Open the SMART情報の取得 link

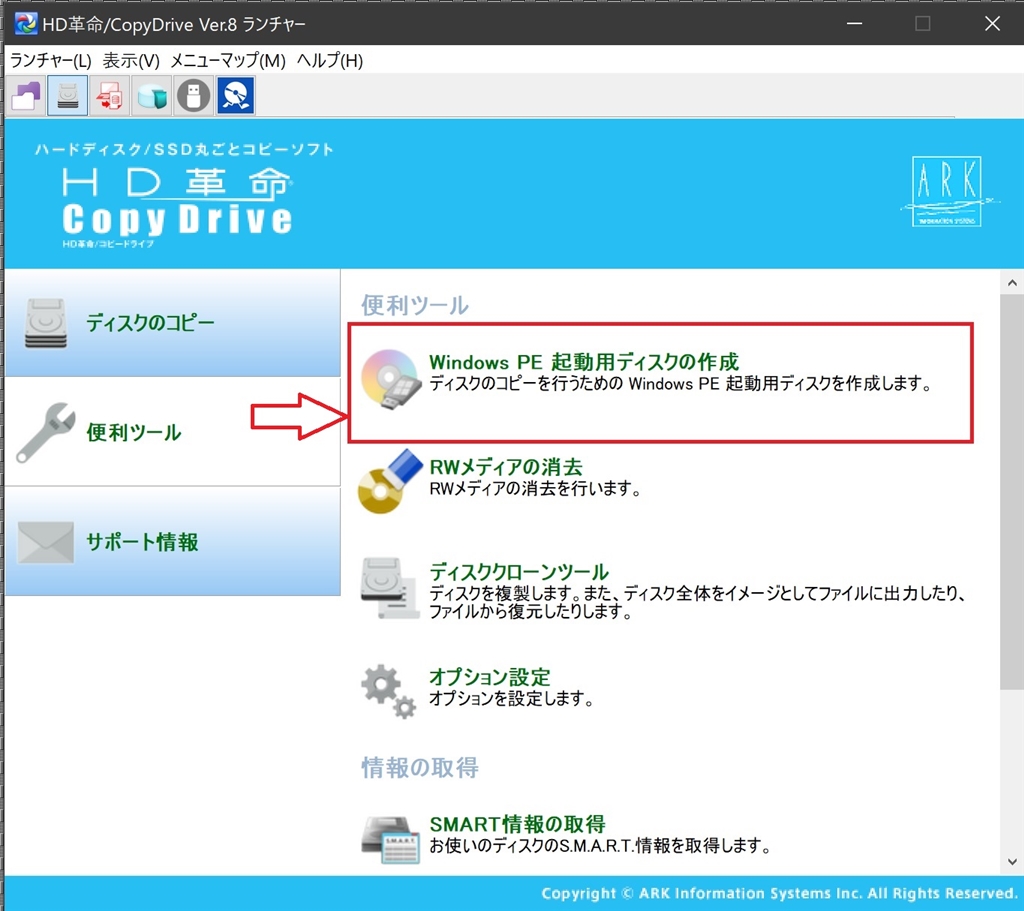(517, 824)
